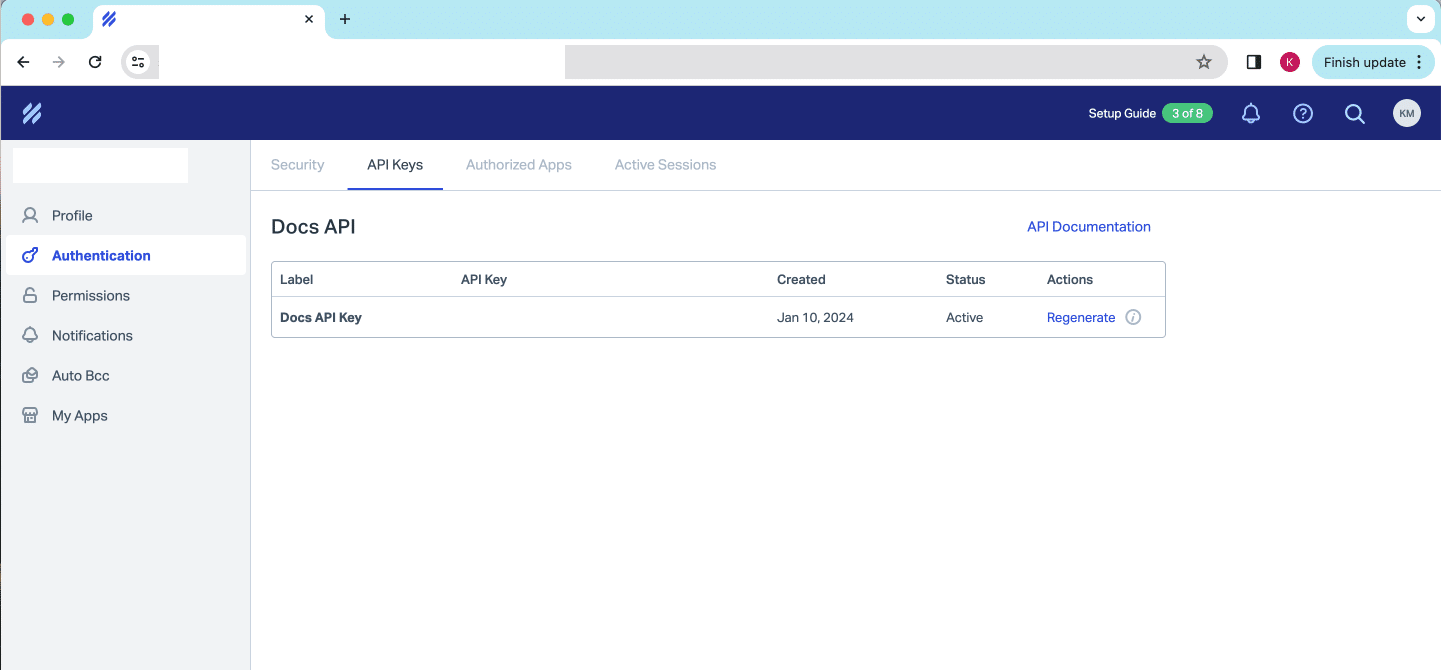Viewport: 1441px width, 670px height.
Task: Open the site information icon in address bar
Action: coord(139,62)
